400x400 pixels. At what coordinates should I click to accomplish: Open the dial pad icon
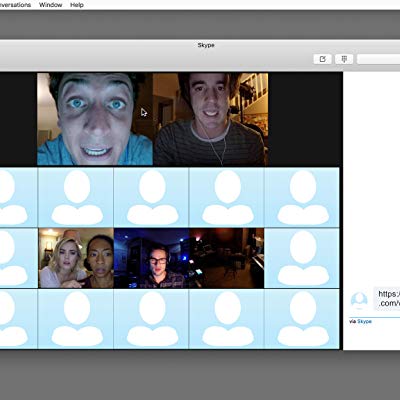[x=344, y=59]
